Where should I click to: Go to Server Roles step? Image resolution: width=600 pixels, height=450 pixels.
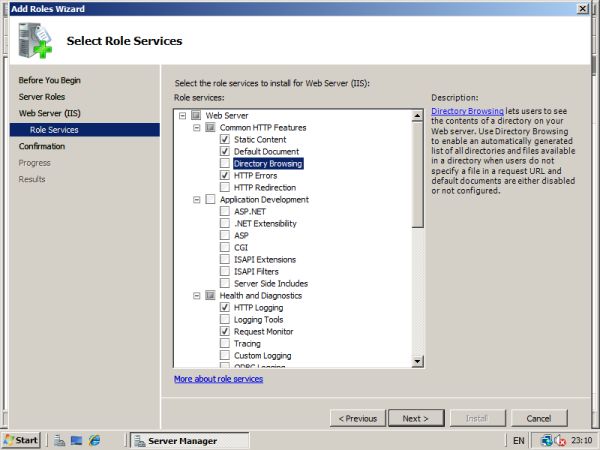click(x=42, y=97)
